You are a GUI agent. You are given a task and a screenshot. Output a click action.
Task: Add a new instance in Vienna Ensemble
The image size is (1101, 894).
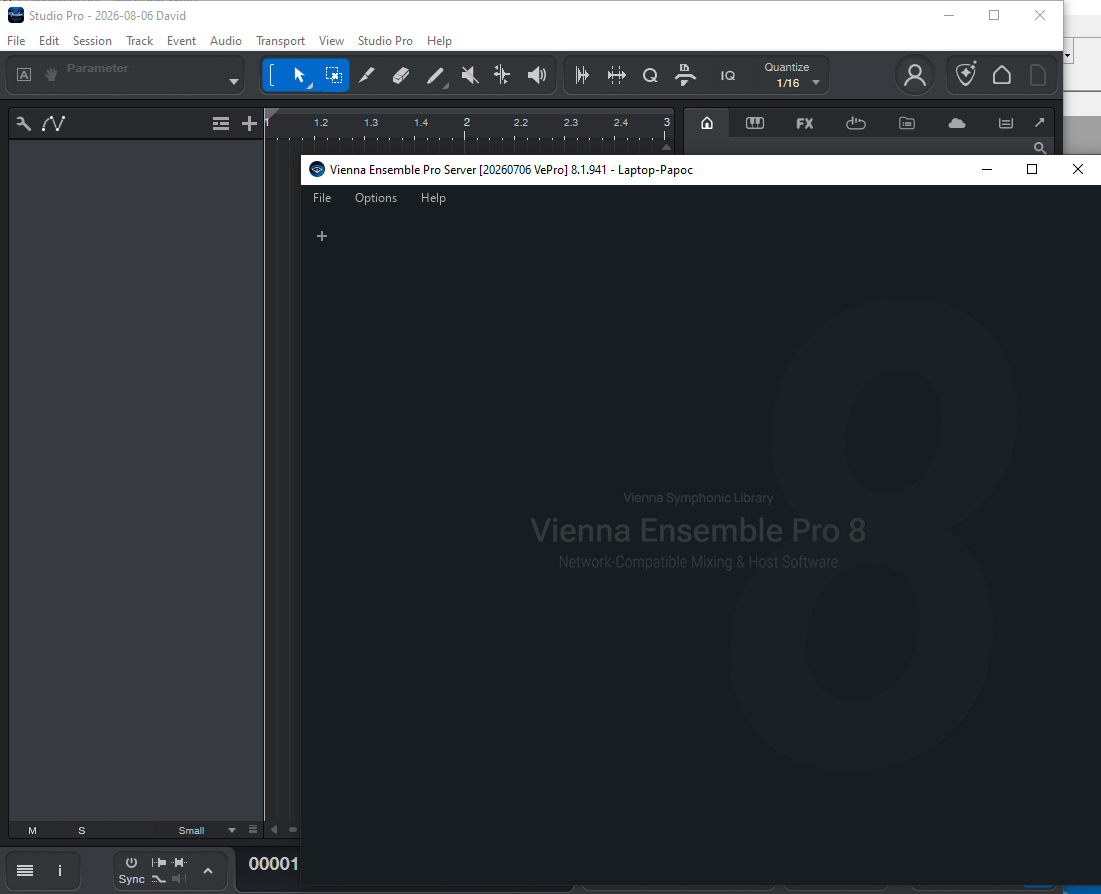click(x=322, y=236)
